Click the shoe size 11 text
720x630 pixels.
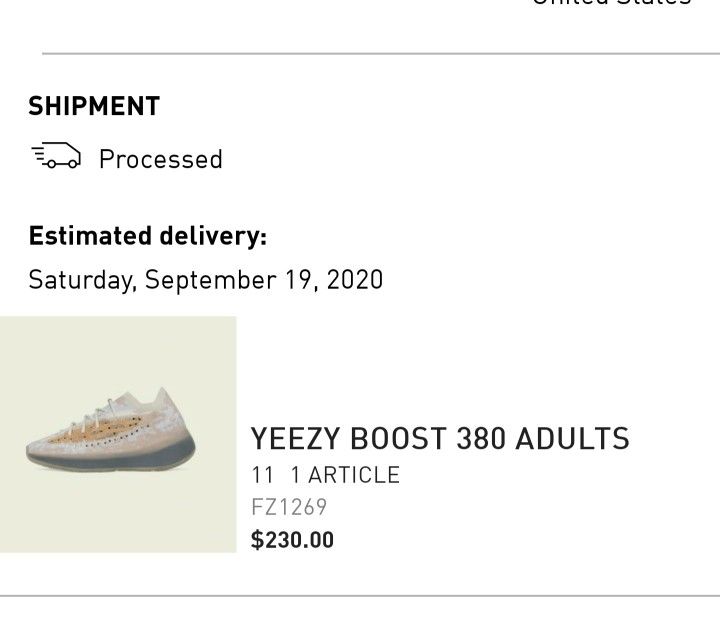[262, 475]
